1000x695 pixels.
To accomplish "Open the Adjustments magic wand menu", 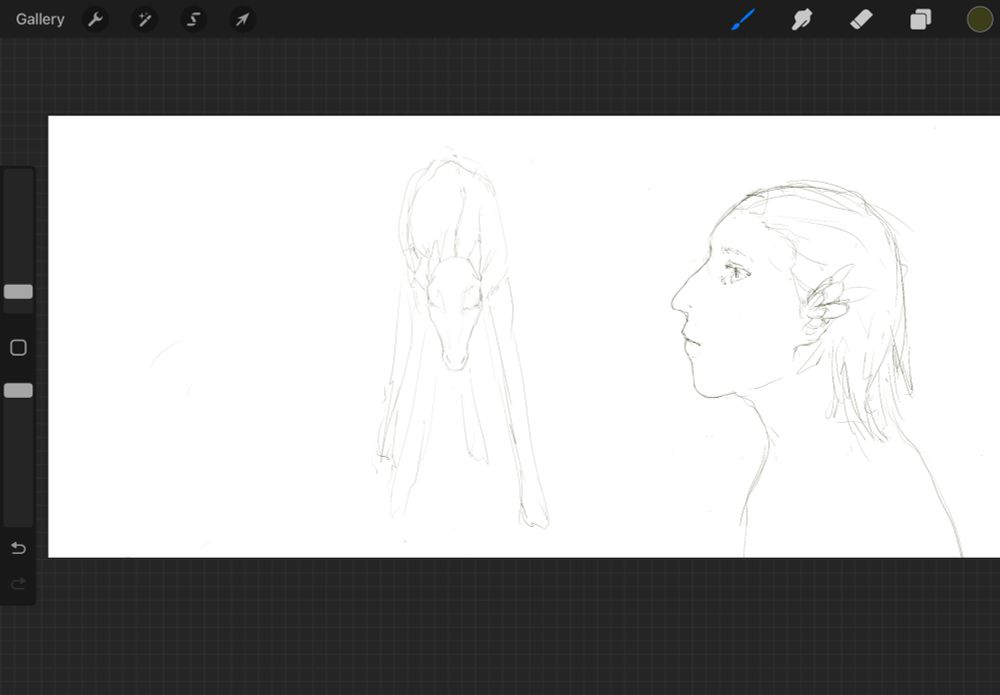I will [144, 19].
